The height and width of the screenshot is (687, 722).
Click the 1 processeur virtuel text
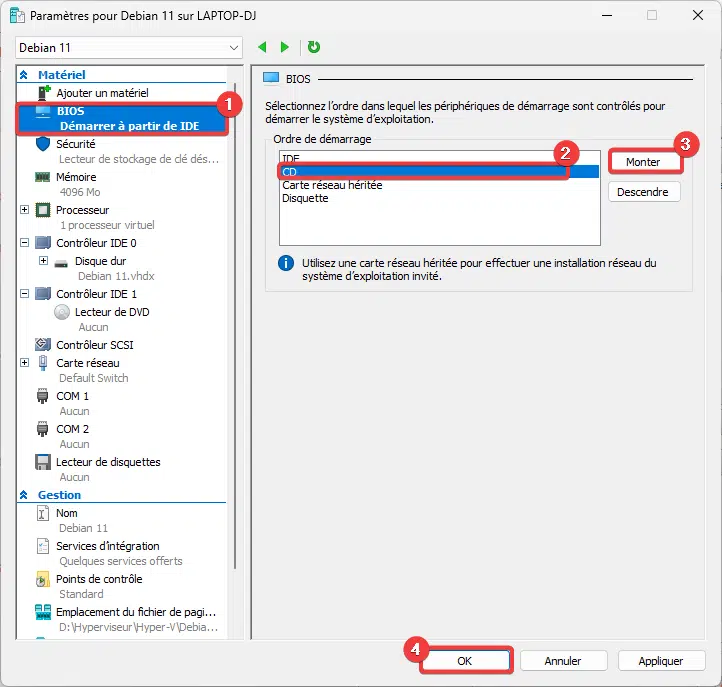pyautogui.click(x=107, y=225)
